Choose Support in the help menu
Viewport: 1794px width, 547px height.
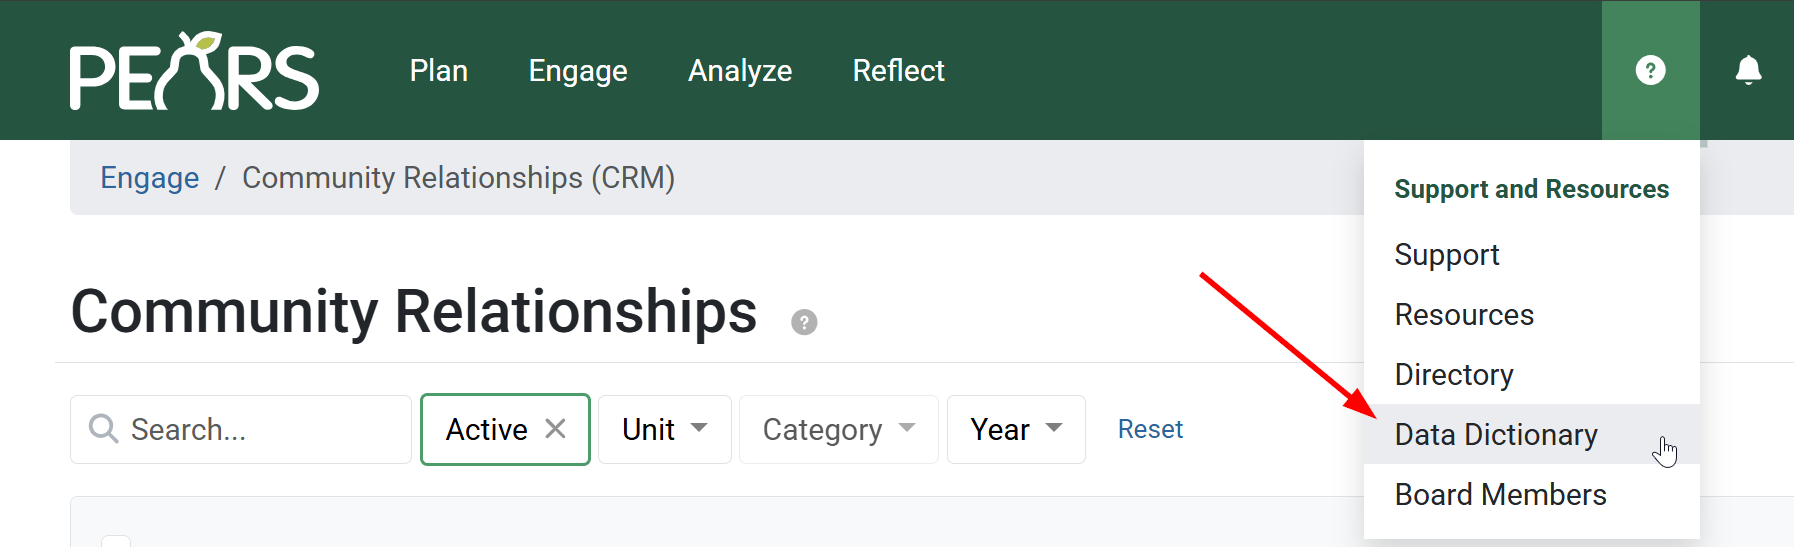point(1447,255)
